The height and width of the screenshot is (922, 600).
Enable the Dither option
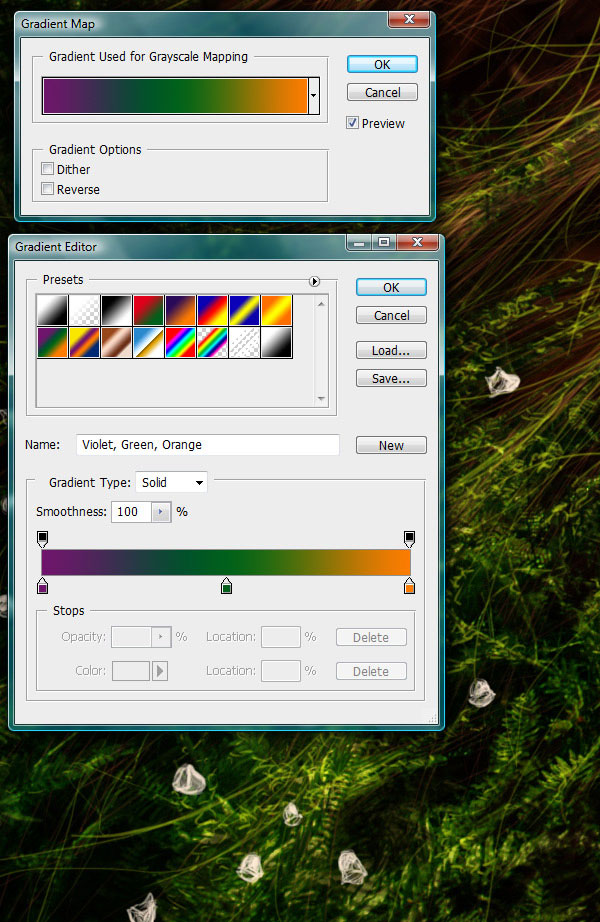tap(48, 169)
